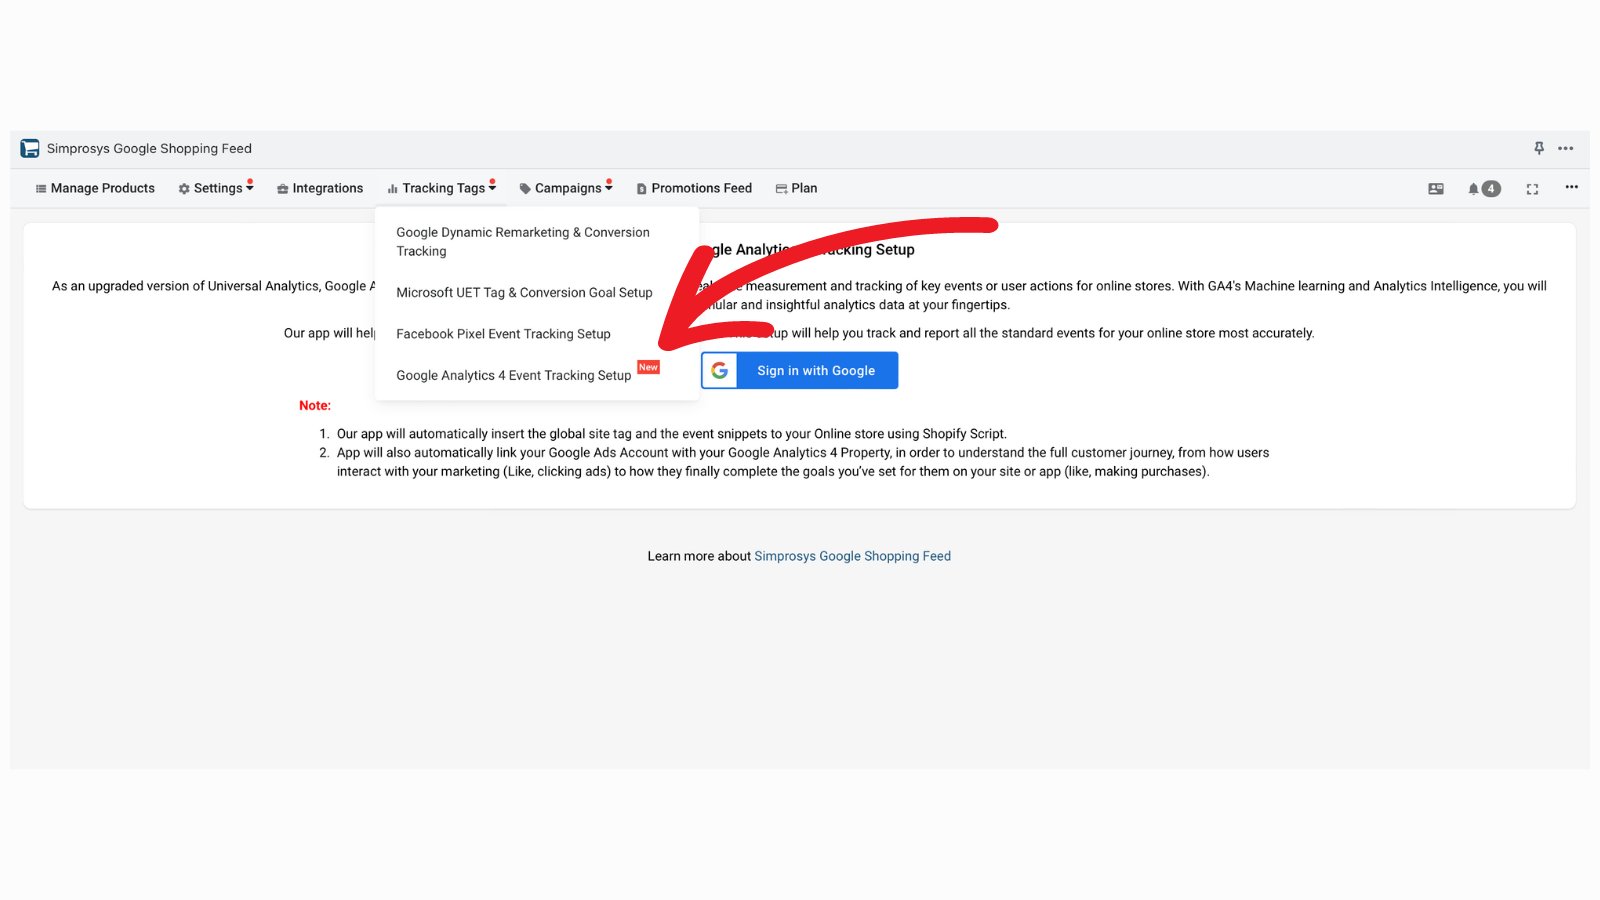Image resolution: width=1600 pixels, height=900 pixels.
Task: Open the Plan page
Action: tap(796, 188)
